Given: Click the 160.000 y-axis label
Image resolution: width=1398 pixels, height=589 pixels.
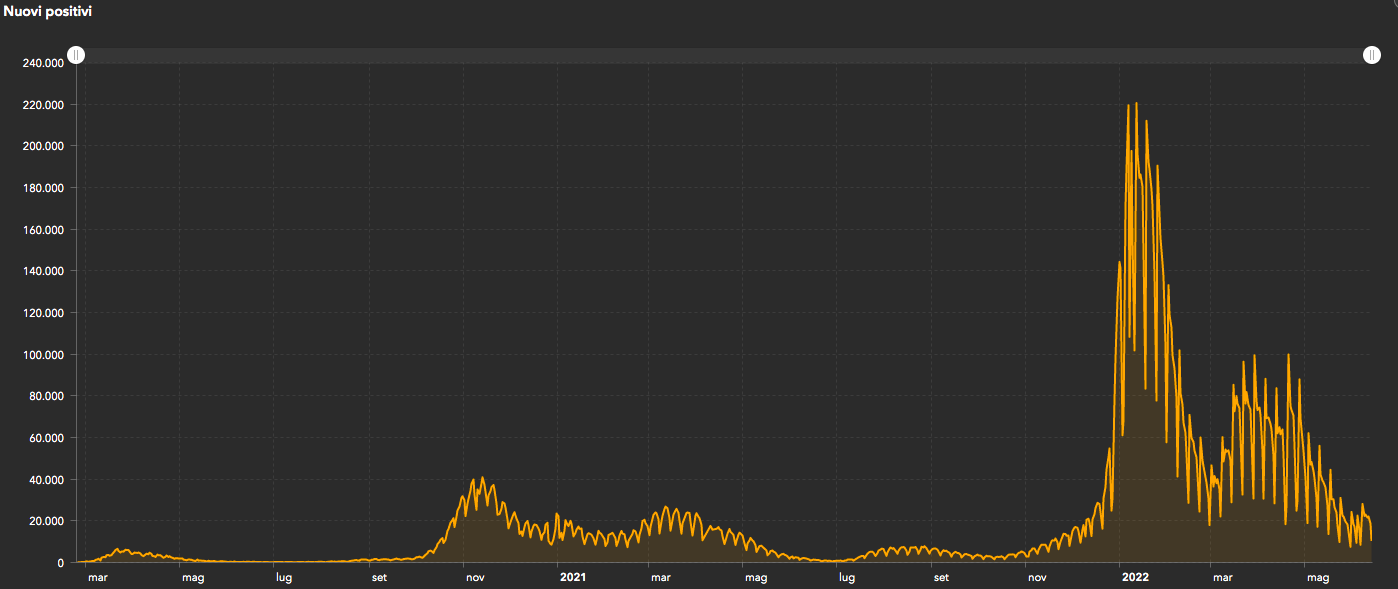Looking at the screenshot, I should pos(43,230).
